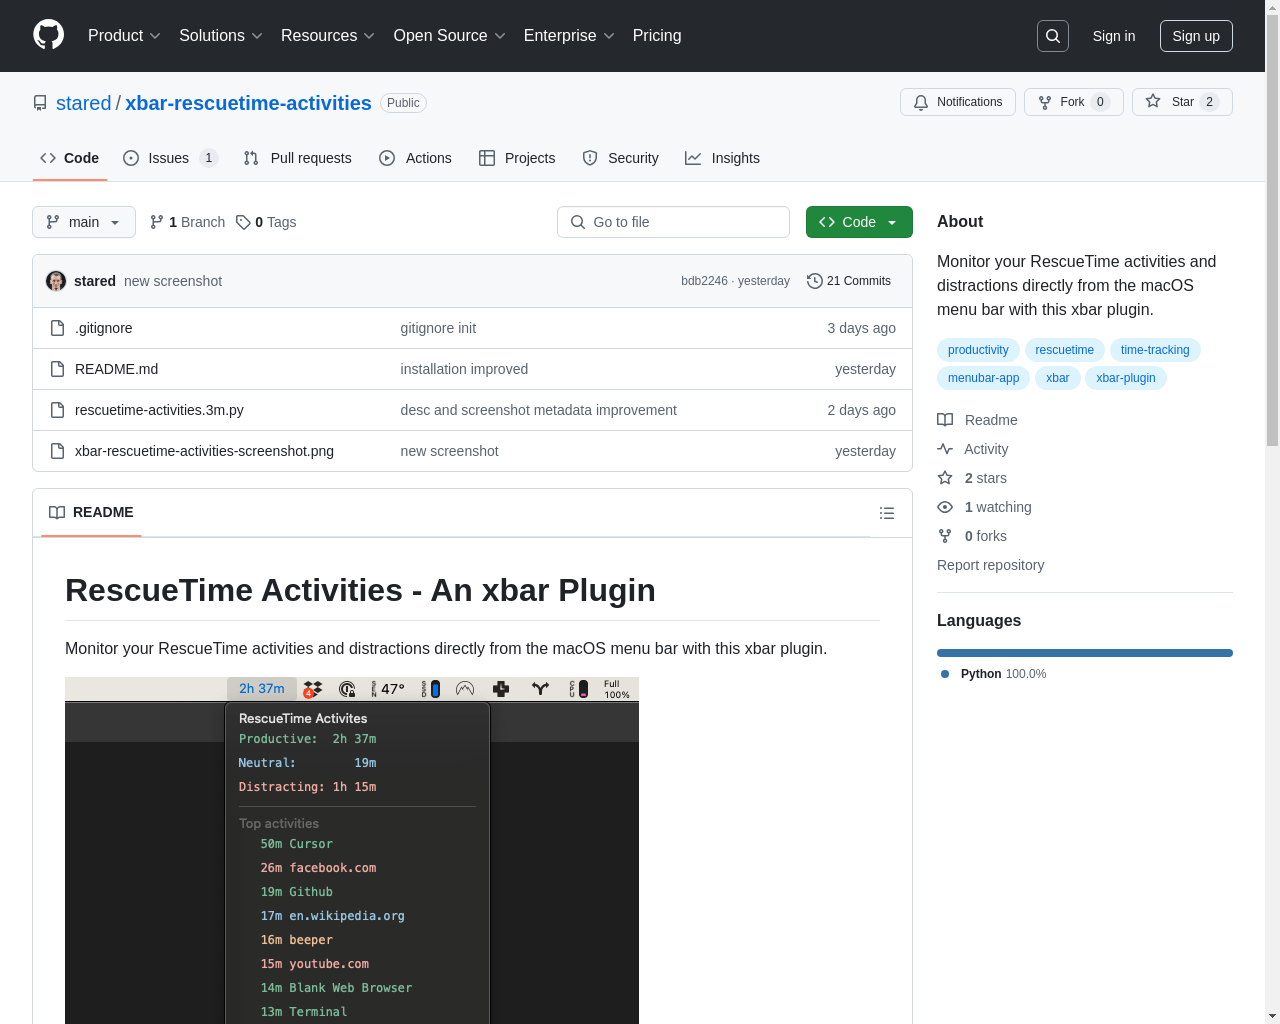
Task: Open the search magnifier button
Action: pyautogui.click(x=1053, y=36)
